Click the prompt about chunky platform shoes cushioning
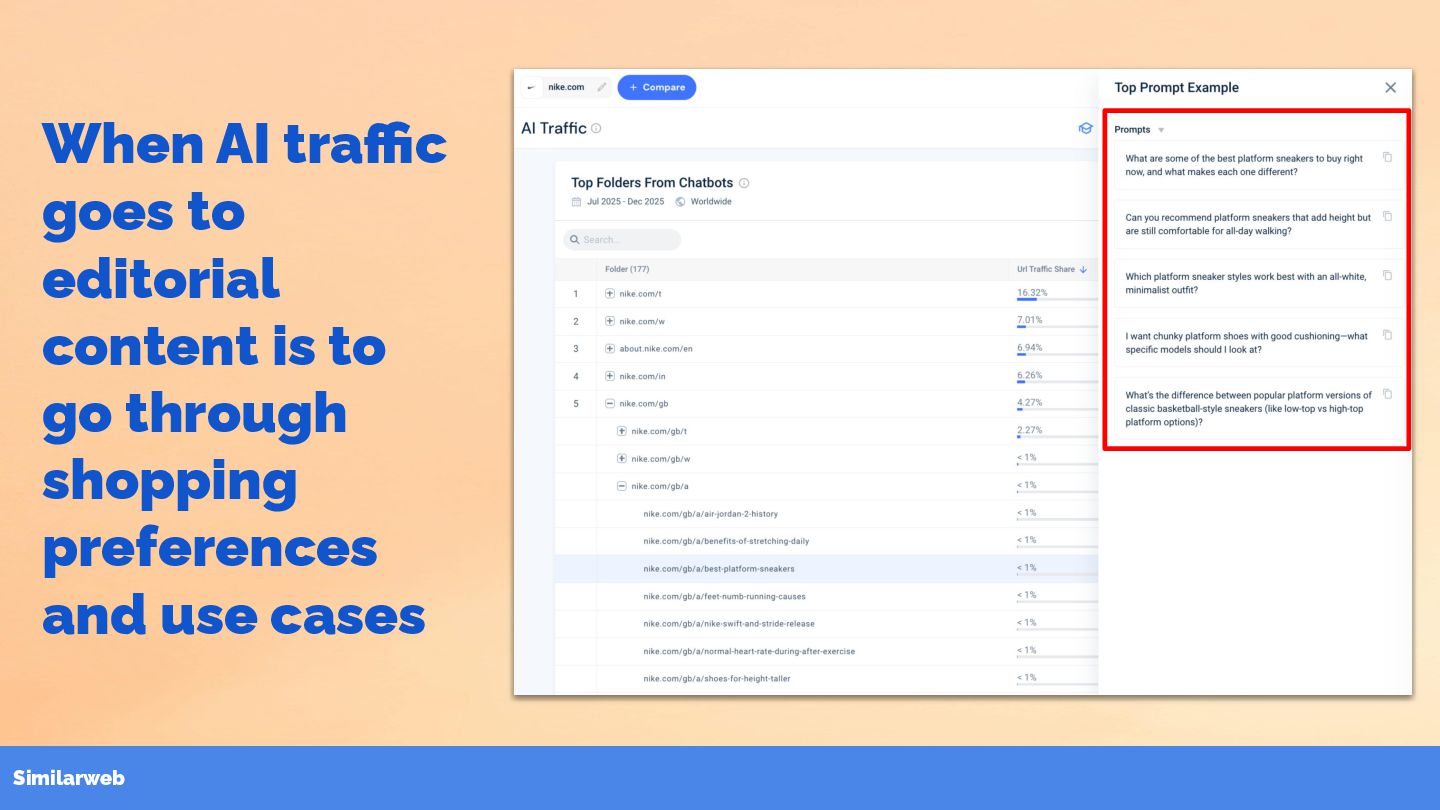Image resolution: width=1440 pixels, height=810 pixels. 1246,343
